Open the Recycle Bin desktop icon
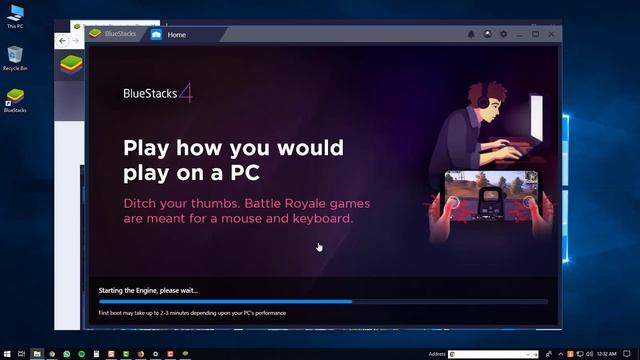The width and height of the screenshot is (640, 360). pos(15,58)
